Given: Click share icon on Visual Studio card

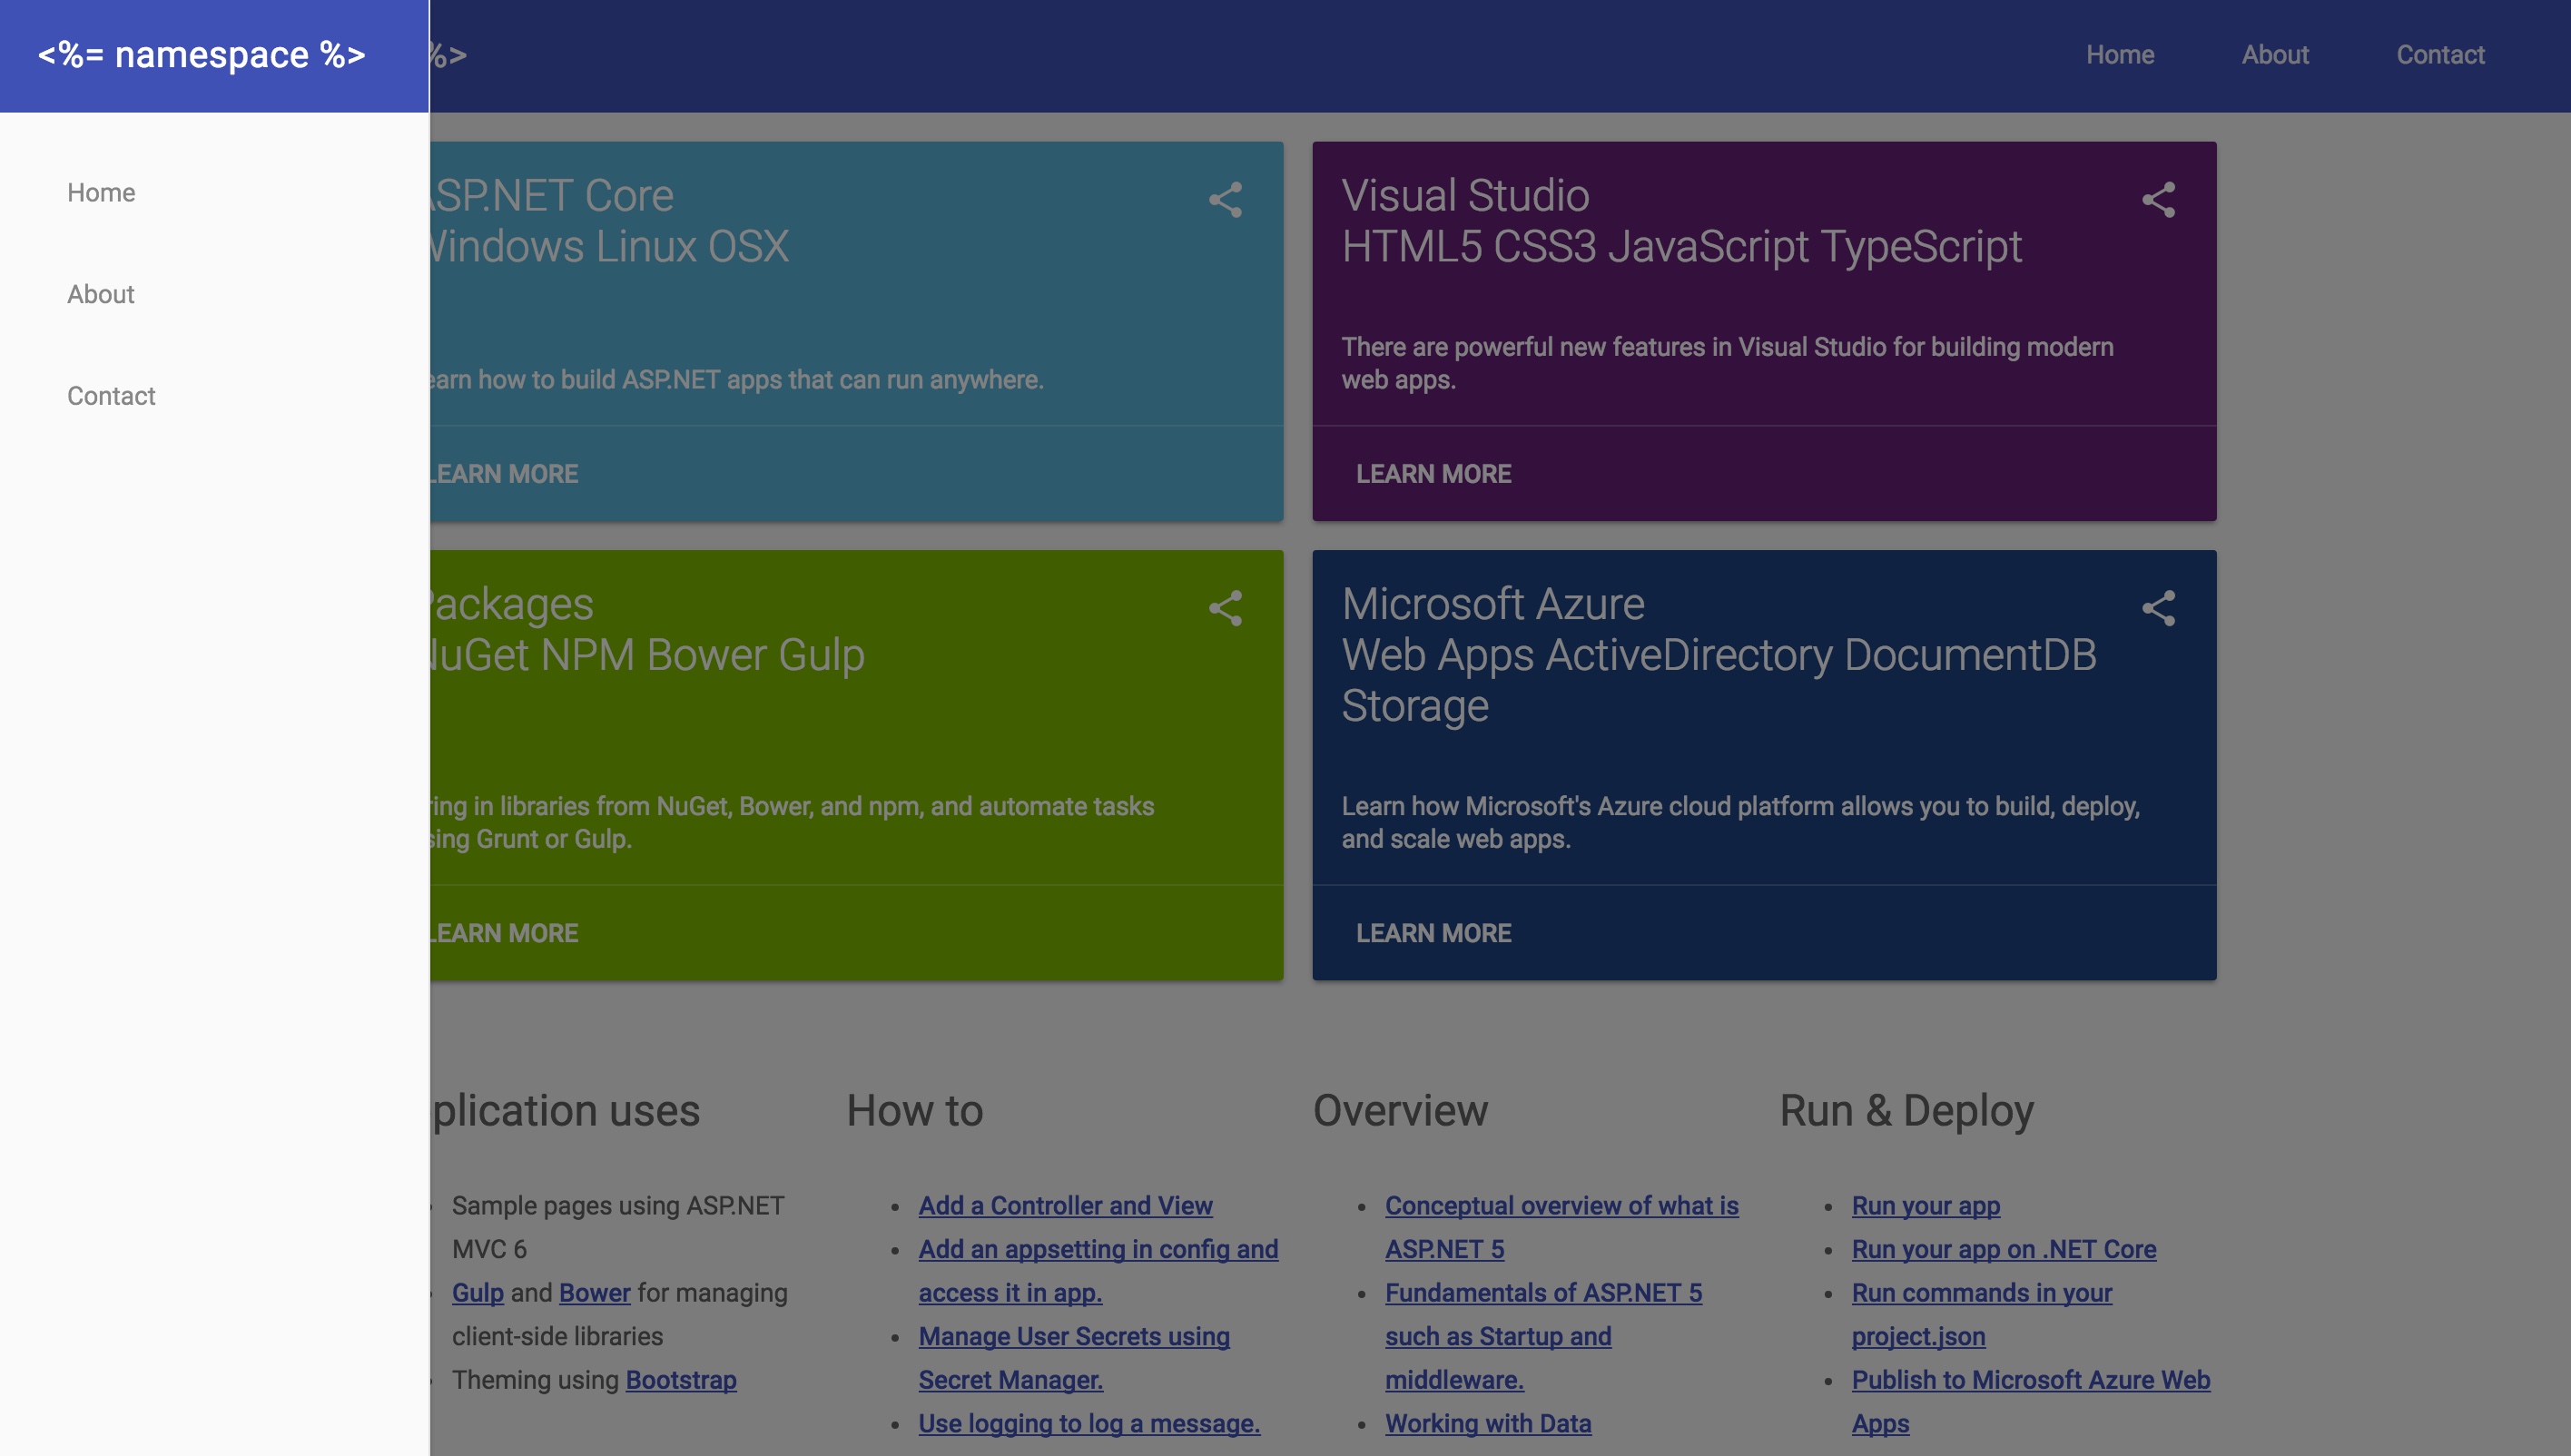Looking at the screenshot, I should tap(2158, 200).
